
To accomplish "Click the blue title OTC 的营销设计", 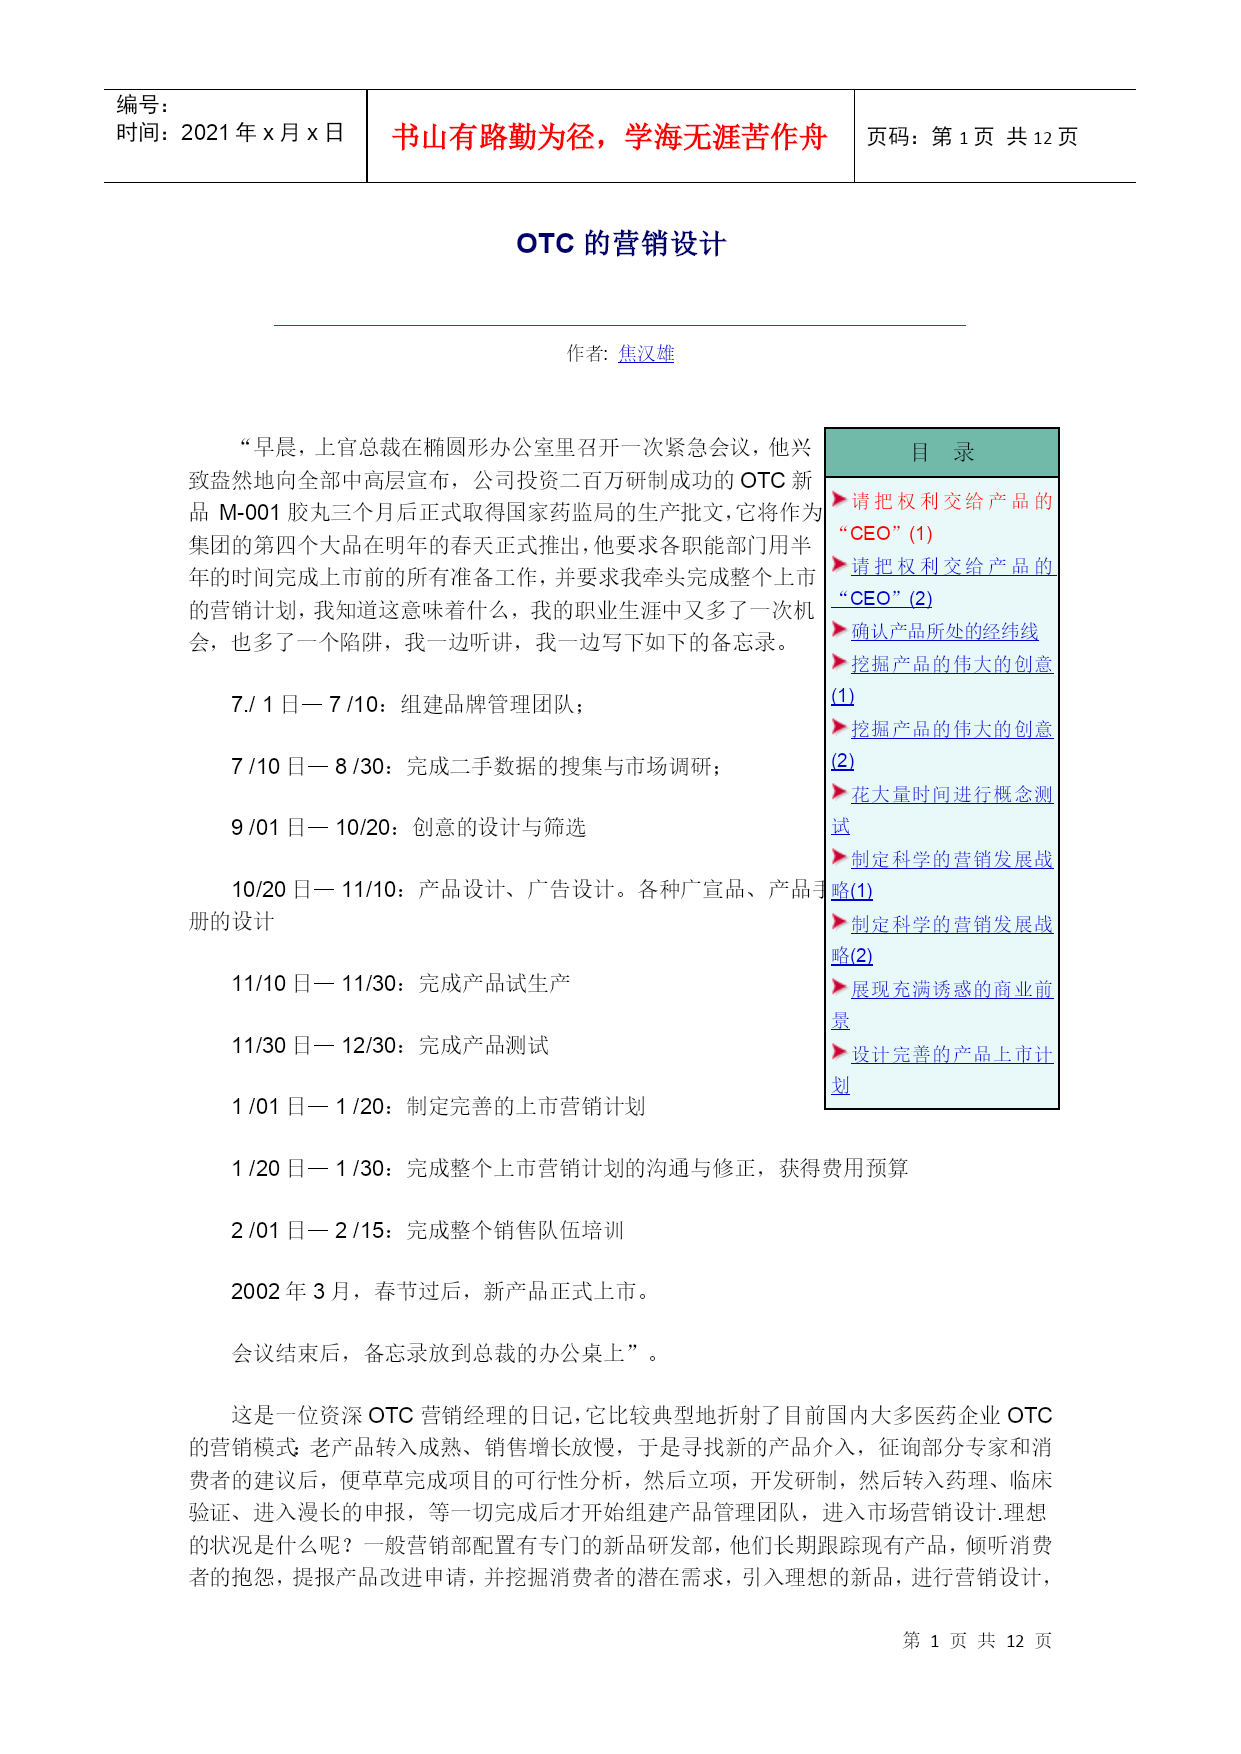I will pos(620,244).
